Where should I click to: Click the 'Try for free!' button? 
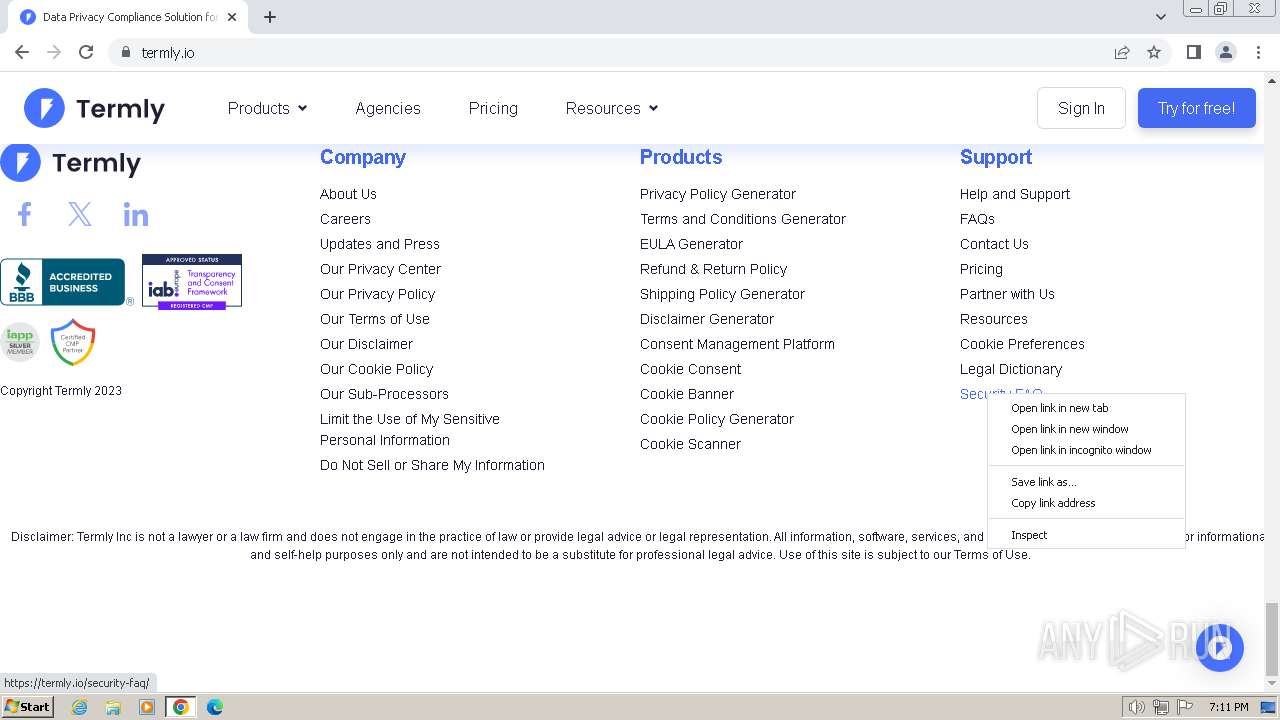point(1196,108)
